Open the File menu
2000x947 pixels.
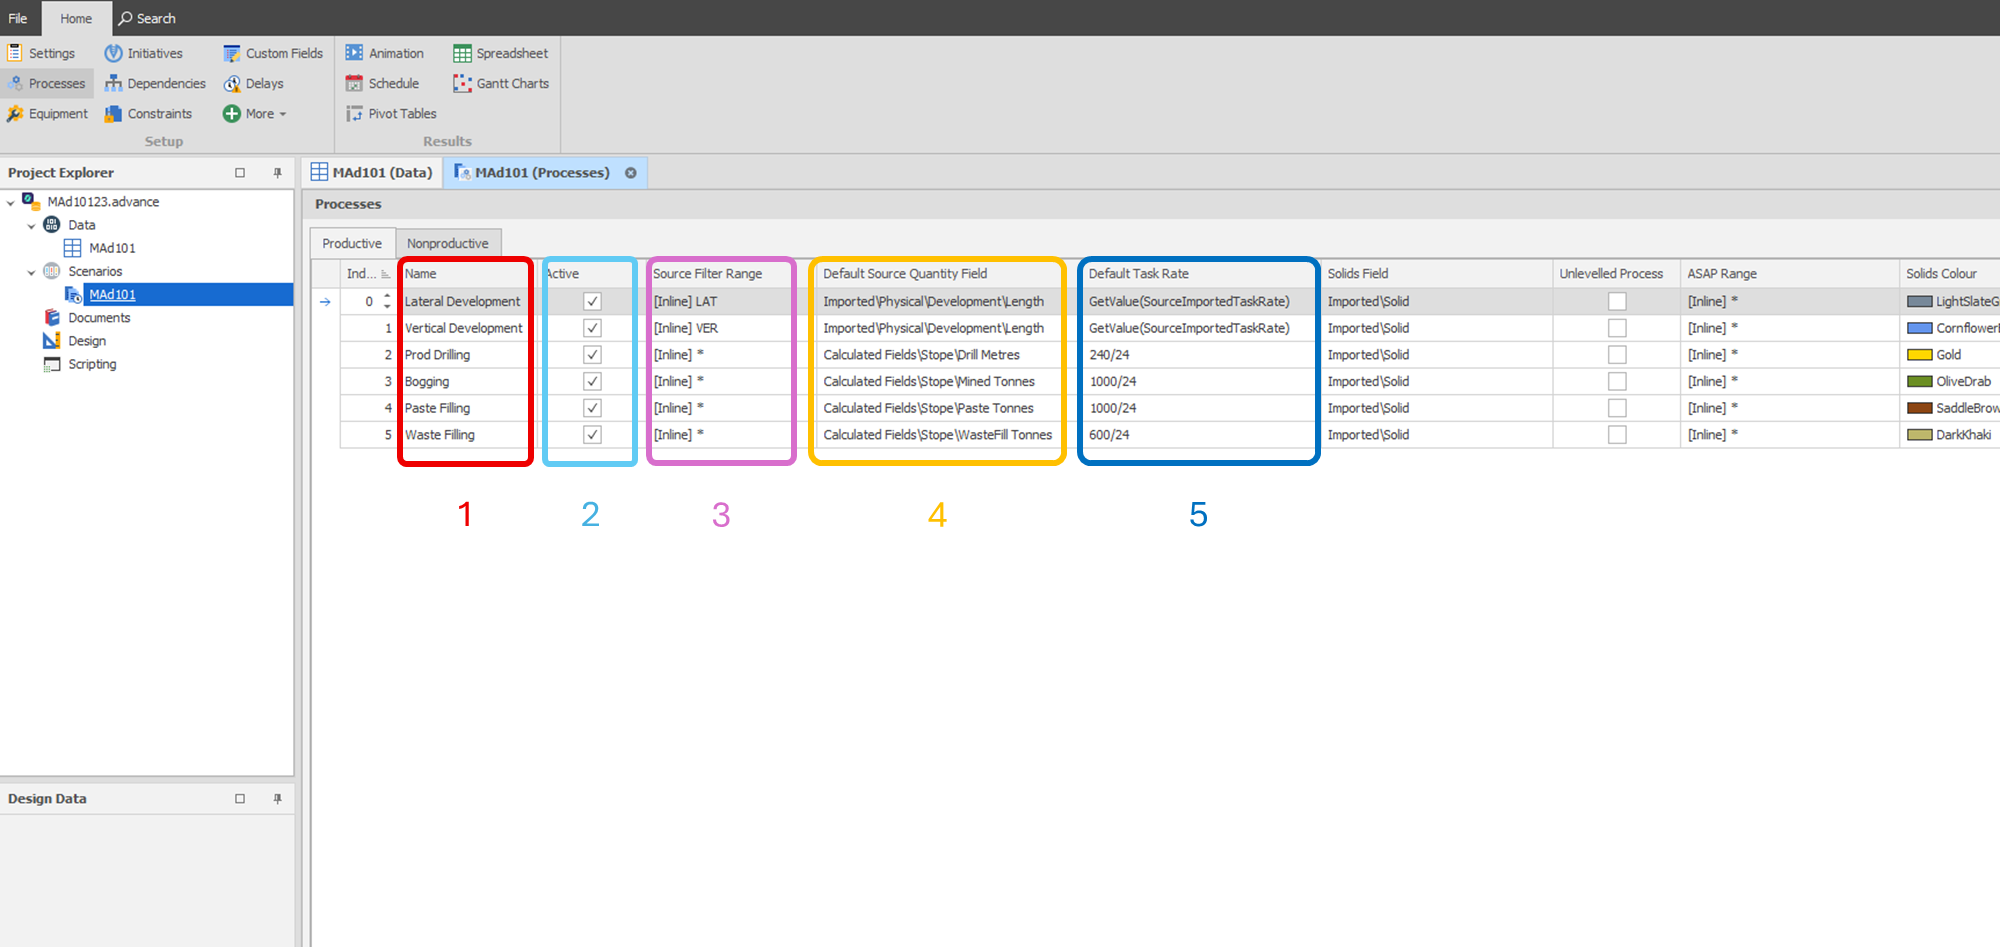click(x=18, y=18)
